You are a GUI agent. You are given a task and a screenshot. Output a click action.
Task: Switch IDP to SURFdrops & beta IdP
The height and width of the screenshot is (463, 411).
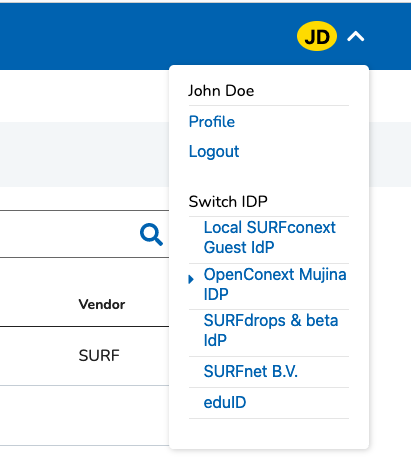pyautogui.click(x=271, y=330)
